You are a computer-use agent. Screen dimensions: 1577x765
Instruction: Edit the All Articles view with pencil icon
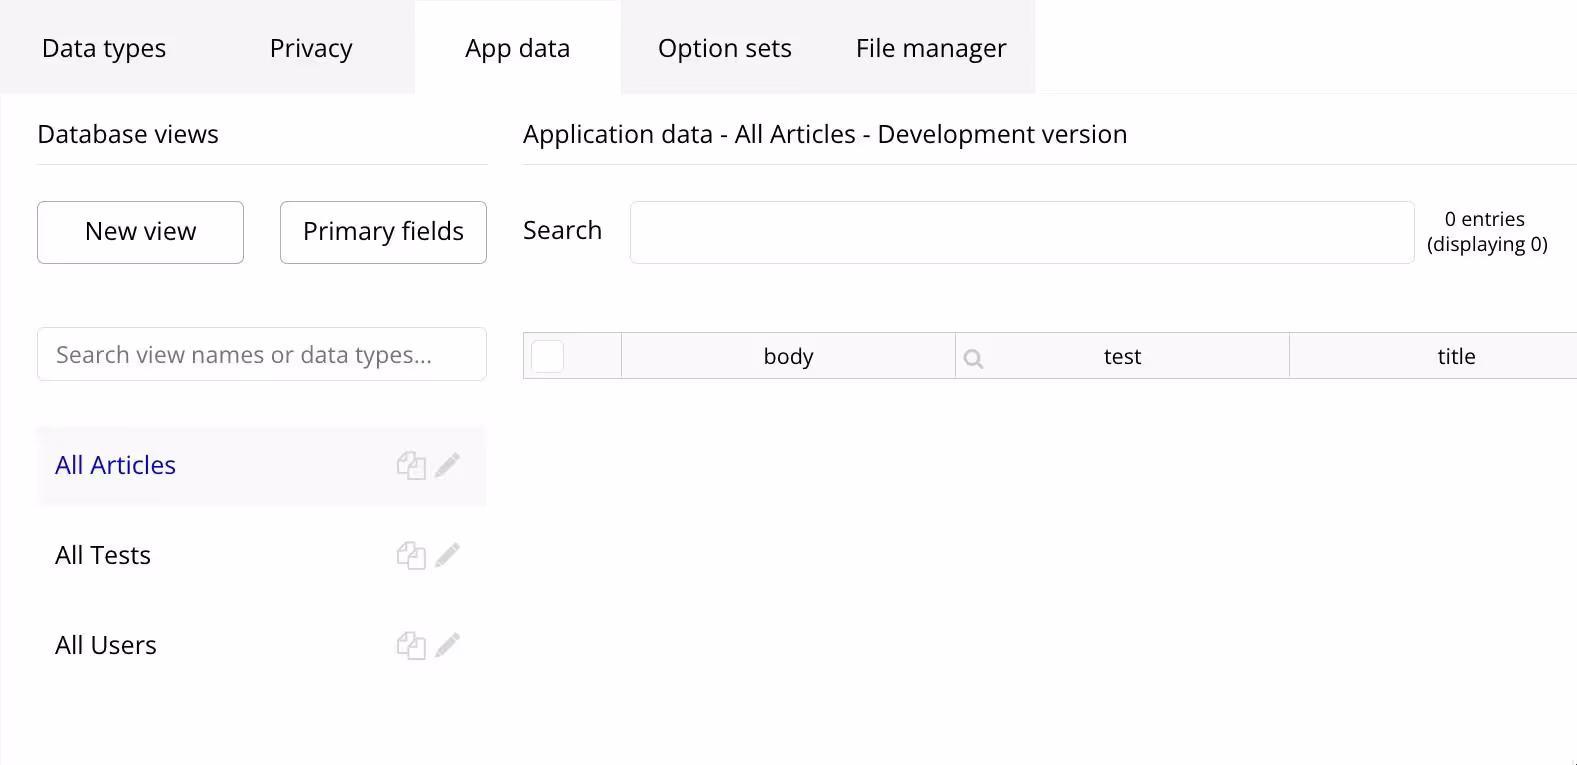click(x=448, y=465)
